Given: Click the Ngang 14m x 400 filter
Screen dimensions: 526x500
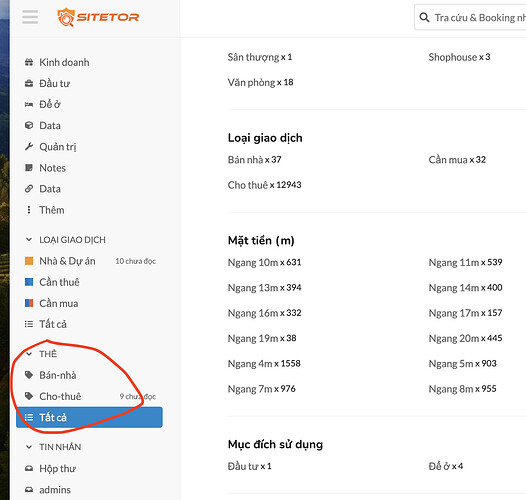Looking at the screenshot, I should pyautogui.click(x=465, y=288).
